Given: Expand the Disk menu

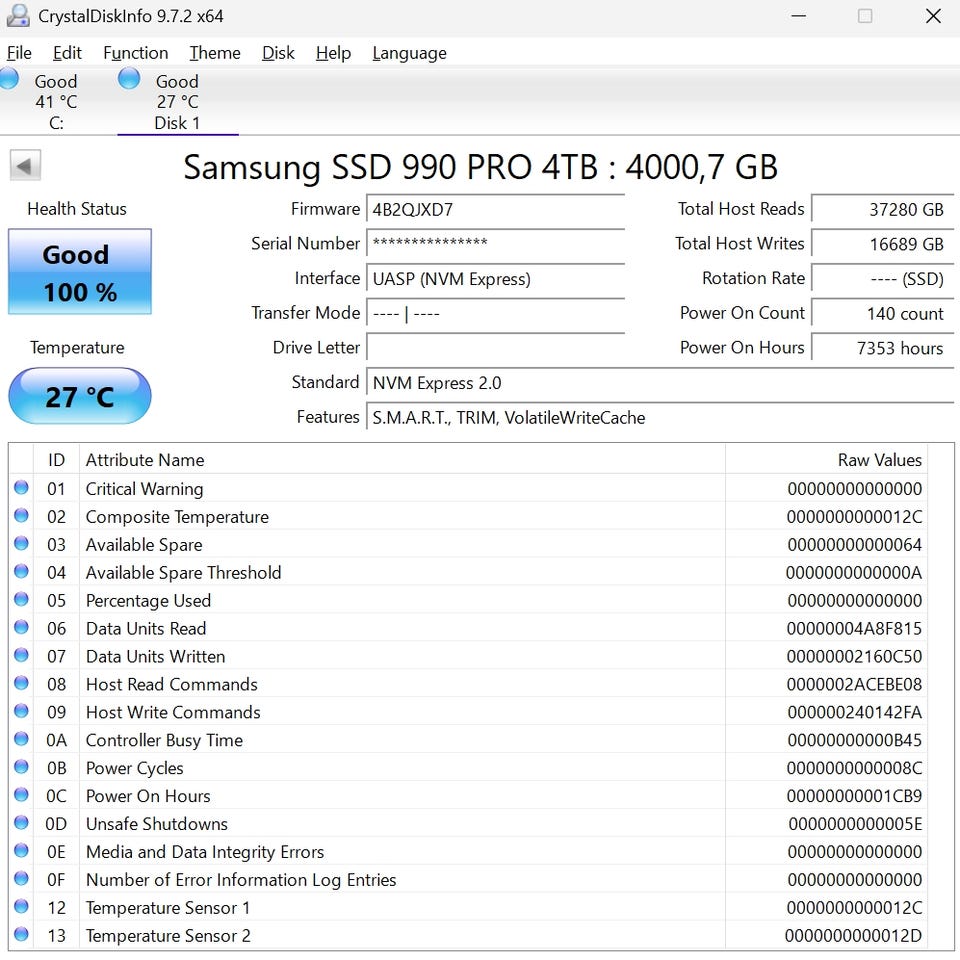Looking at the screenshot, I should point(278,53).
